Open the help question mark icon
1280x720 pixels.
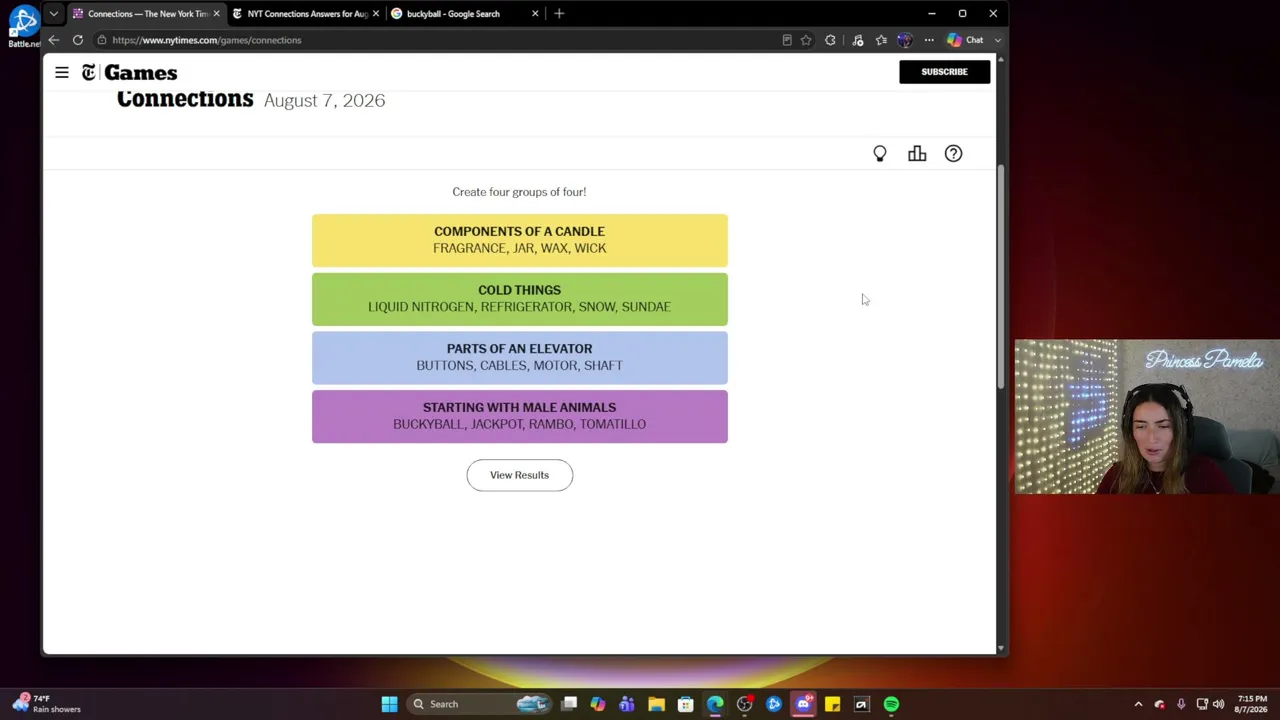[953, 154]
